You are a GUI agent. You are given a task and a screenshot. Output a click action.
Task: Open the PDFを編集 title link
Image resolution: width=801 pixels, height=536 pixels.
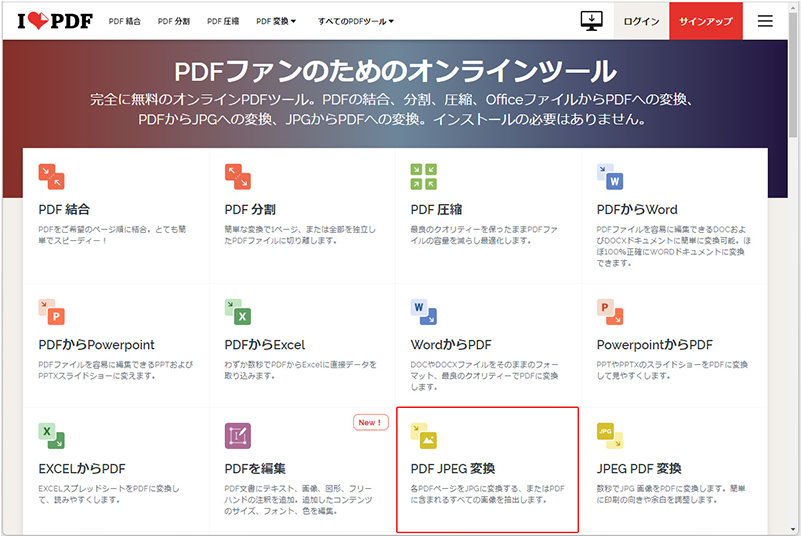click(255, 469)
